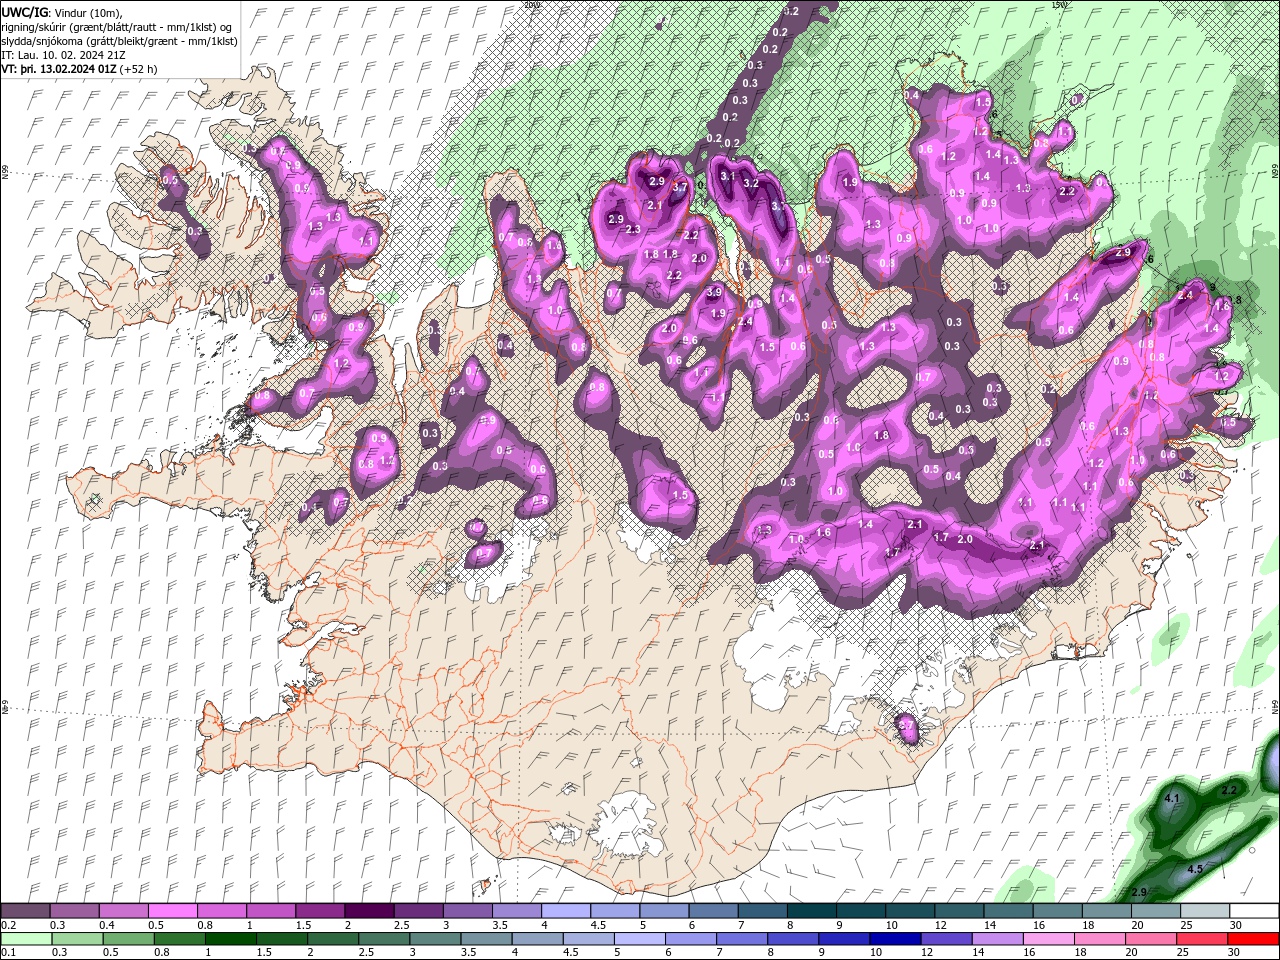Click pink rain swatch between 18 and 20
The image size is (1280, 960).
1101,939
